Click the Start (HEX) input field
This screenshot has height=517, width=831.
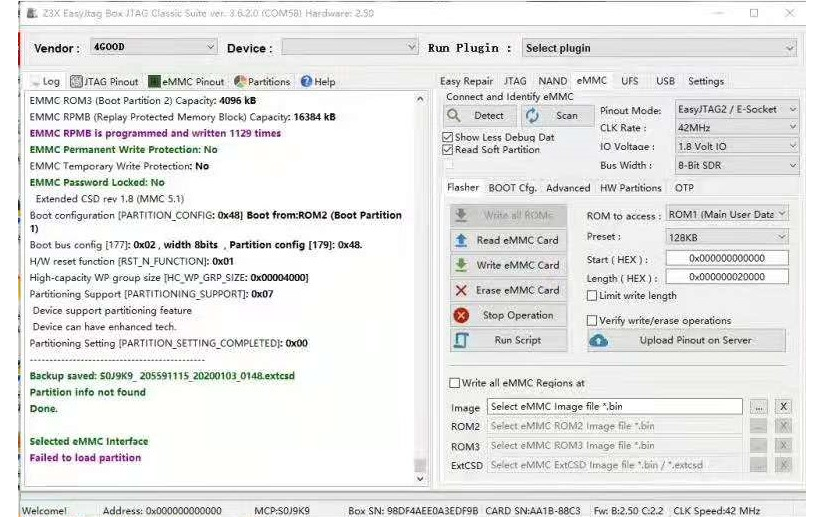(x=727, y=258)
